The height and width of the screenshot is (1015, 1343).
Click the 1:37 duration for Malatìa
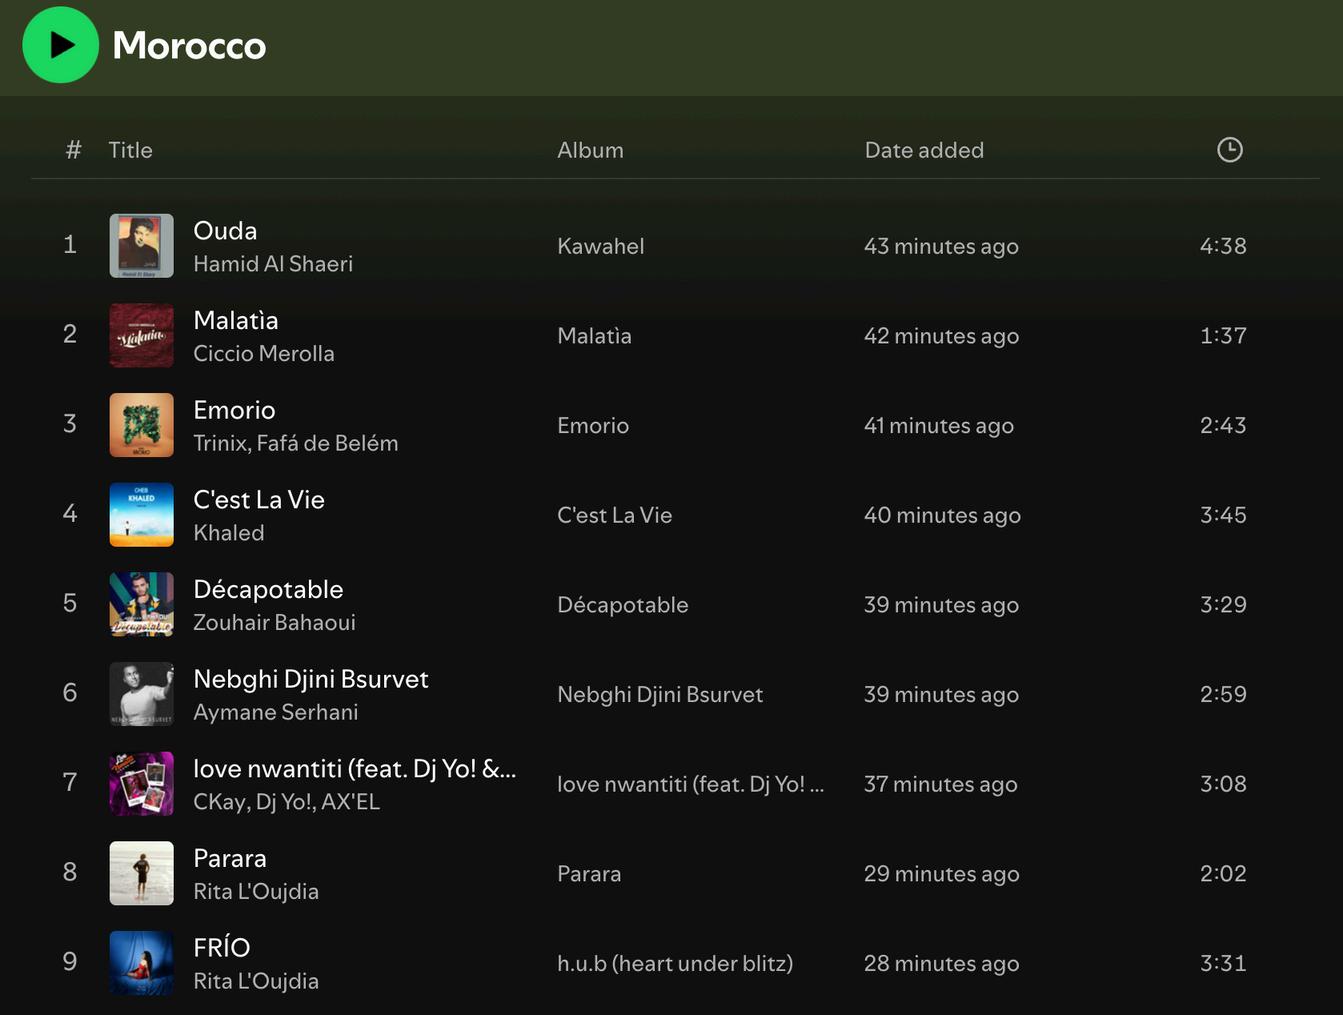point(1223,336)
